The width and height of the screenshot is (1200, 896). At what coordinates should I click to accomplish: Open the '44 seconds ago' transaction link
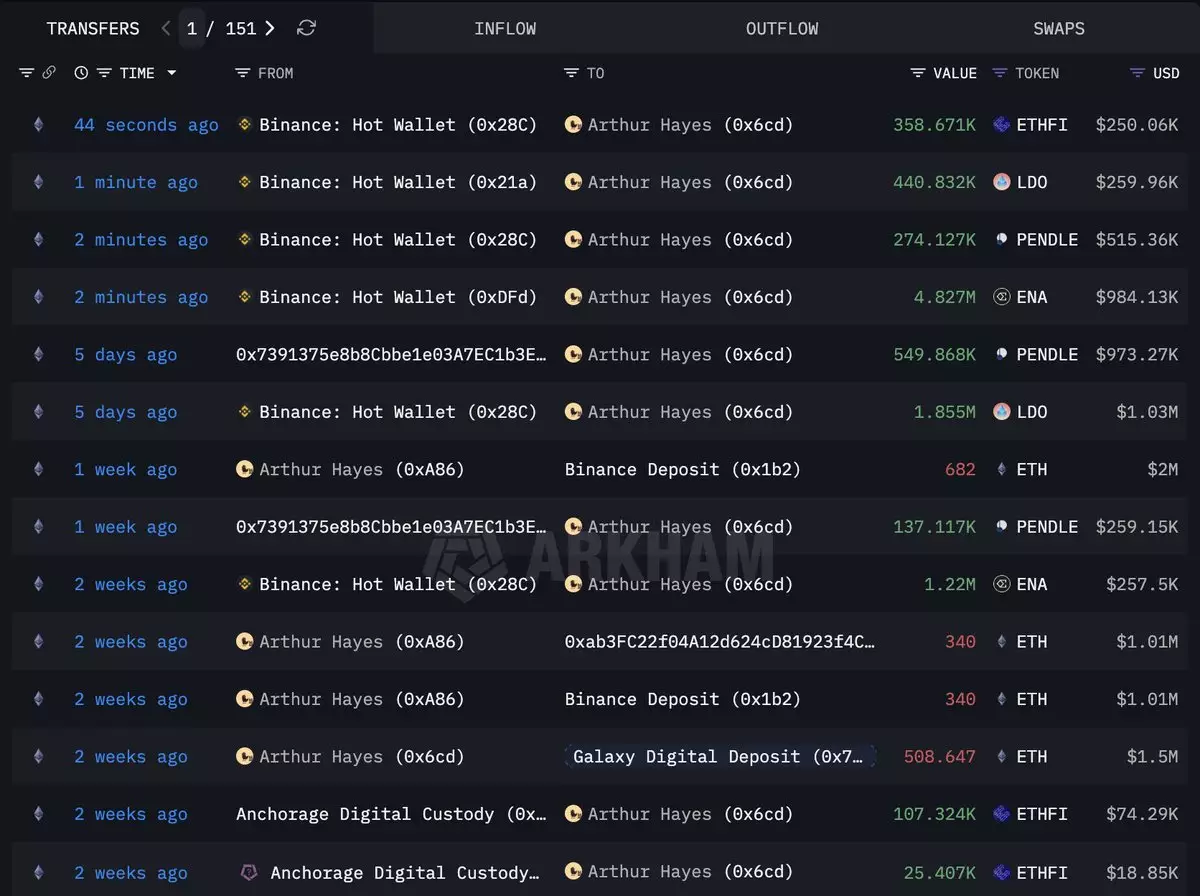pyautogui.click(x=146, y=125)
